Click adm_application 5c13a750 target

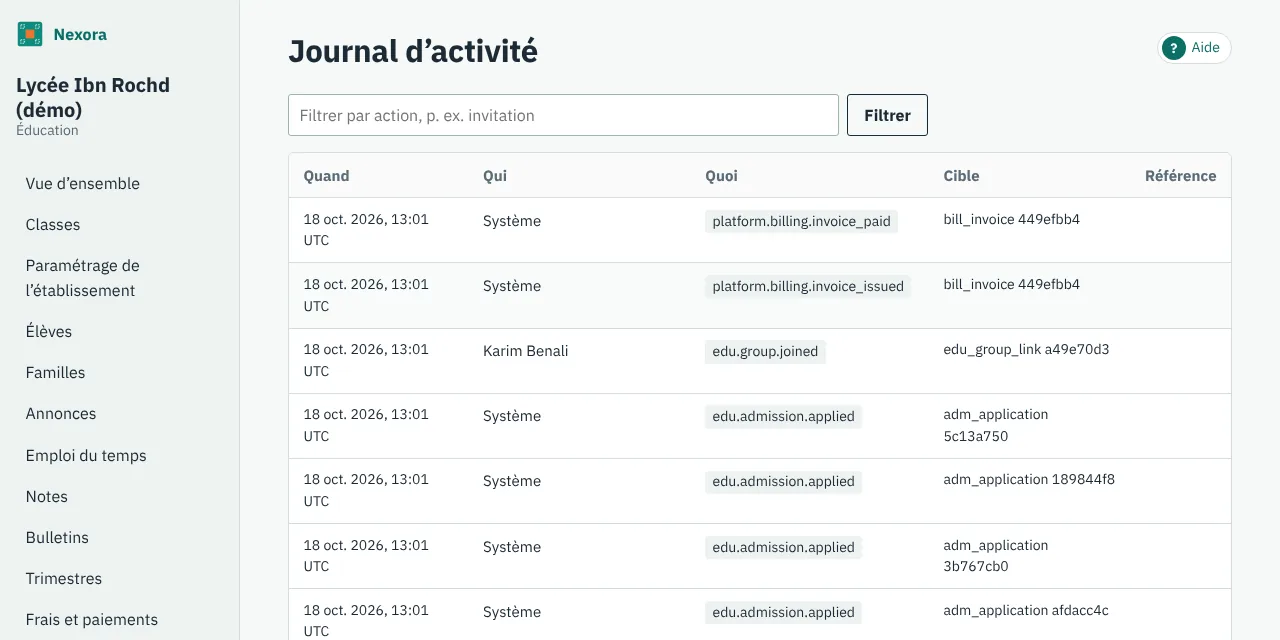[x=996, y=425]
